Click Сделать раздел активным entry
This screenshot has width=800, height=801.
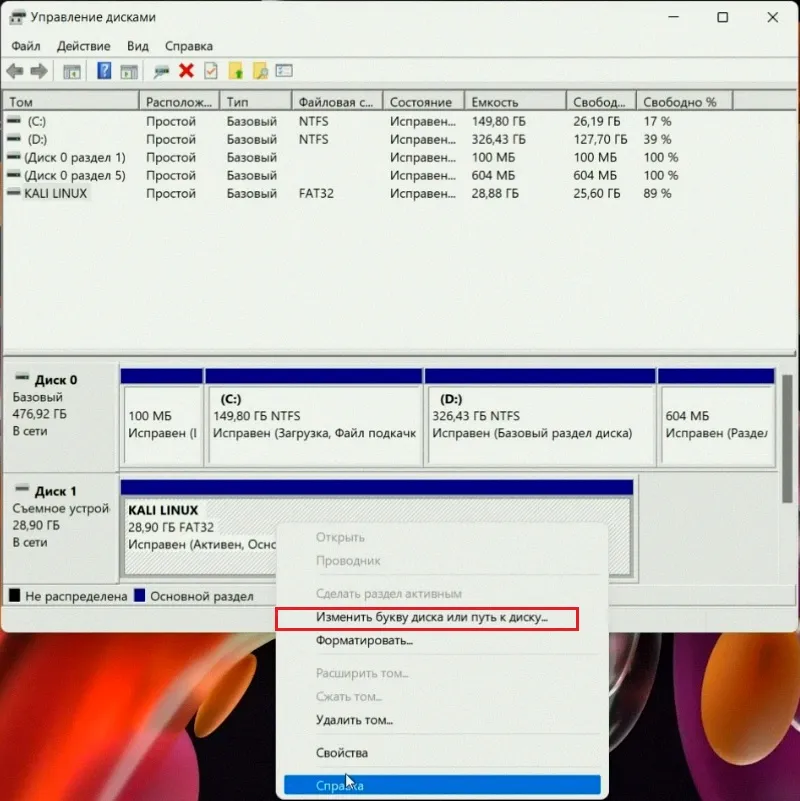tap(442, 594)
